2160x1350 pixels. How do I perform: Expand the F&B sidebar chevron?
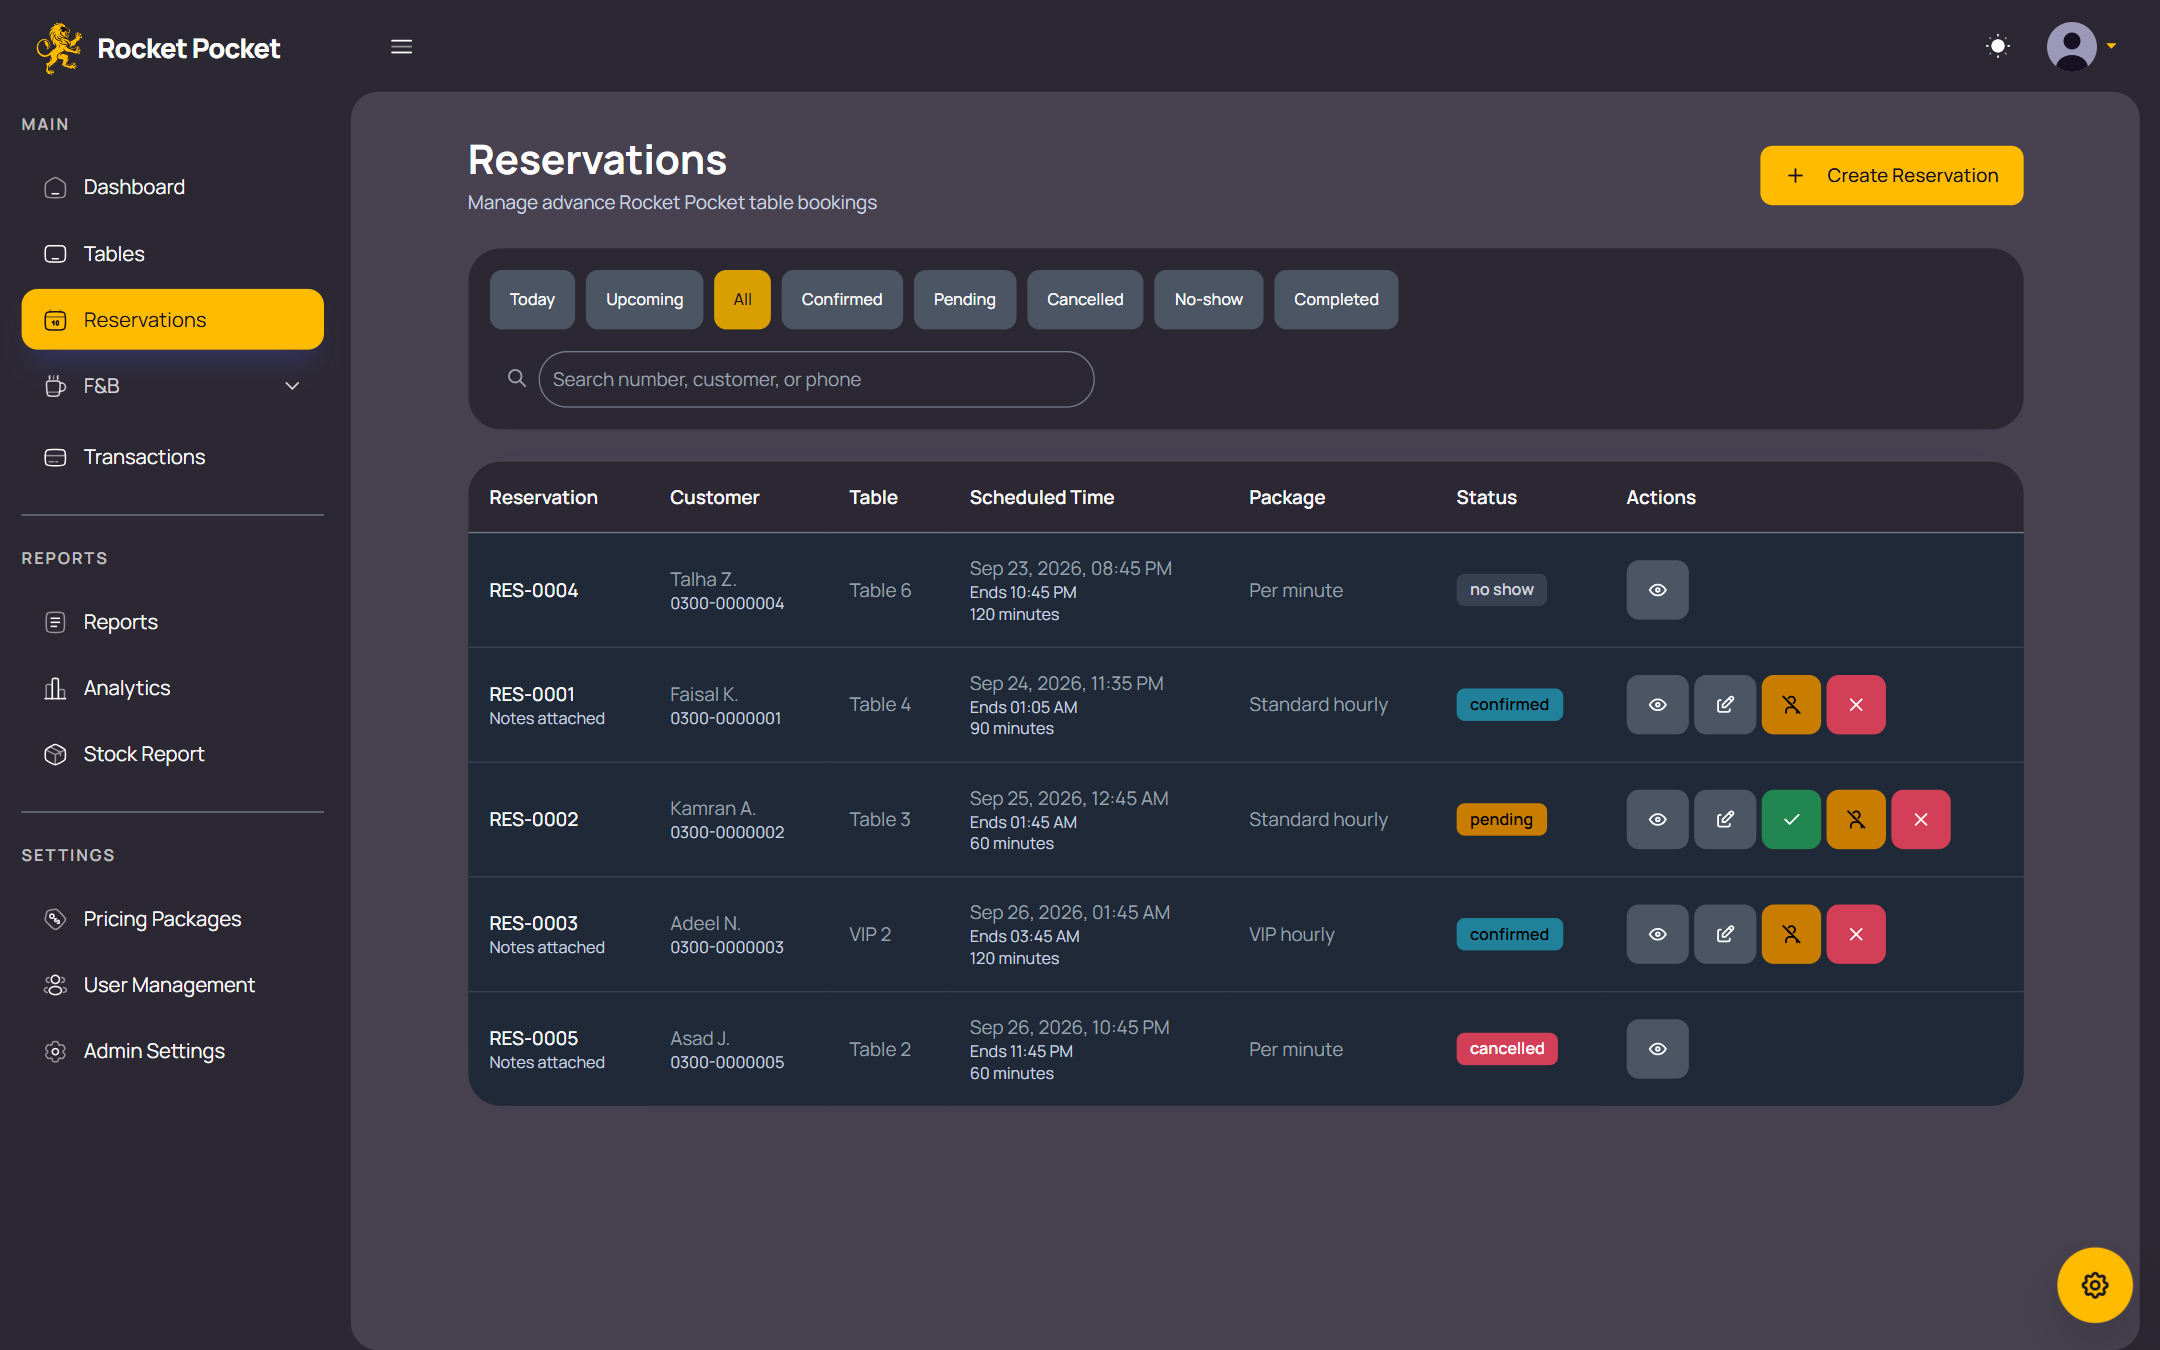(292, 386)
